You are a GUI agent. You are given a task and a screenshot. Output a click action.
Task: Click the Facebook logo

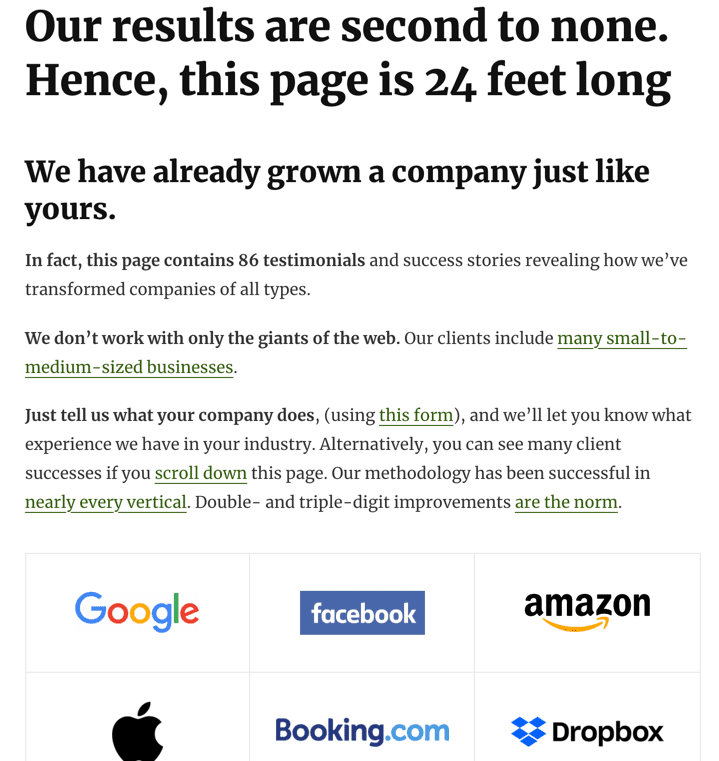(x=362, y=612)
